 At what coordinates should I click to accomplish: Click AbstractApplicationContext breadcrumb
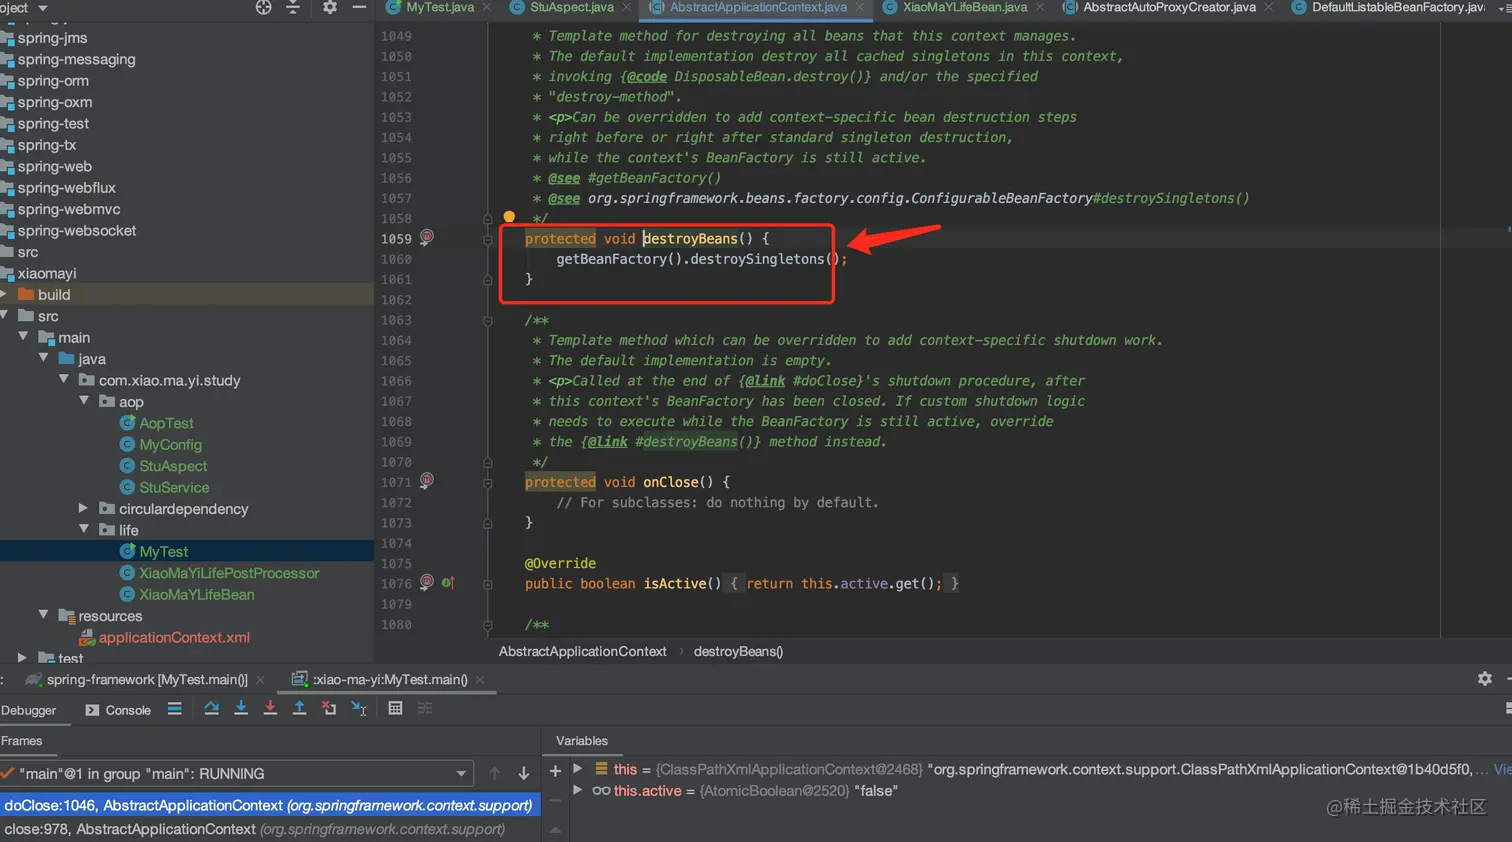coord(583,651)
